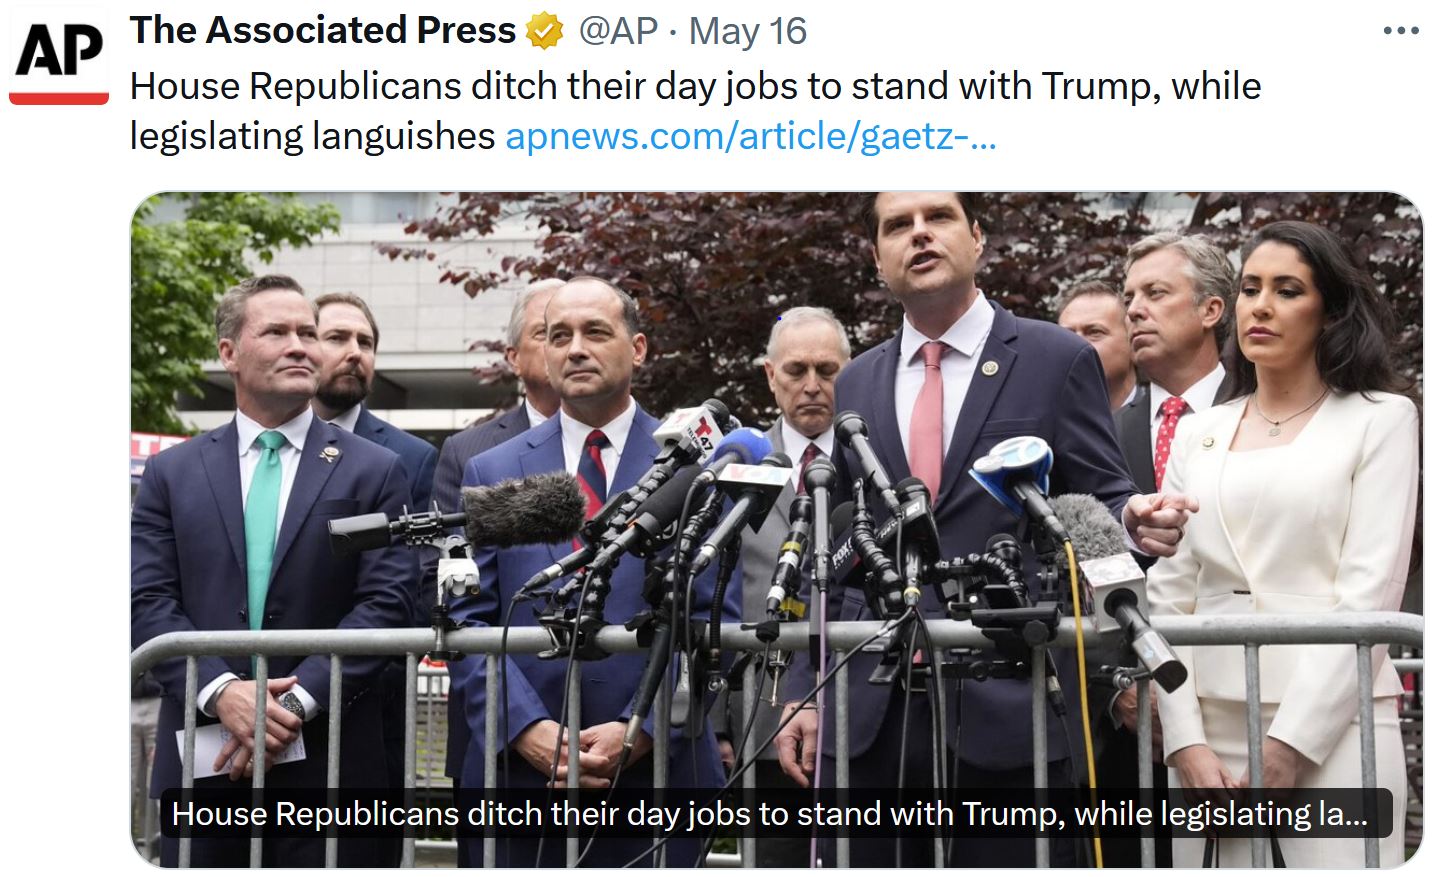1436x877 pixels.
Task: Click the red polka-dot tie in photo
Action: coord(1167,437)
